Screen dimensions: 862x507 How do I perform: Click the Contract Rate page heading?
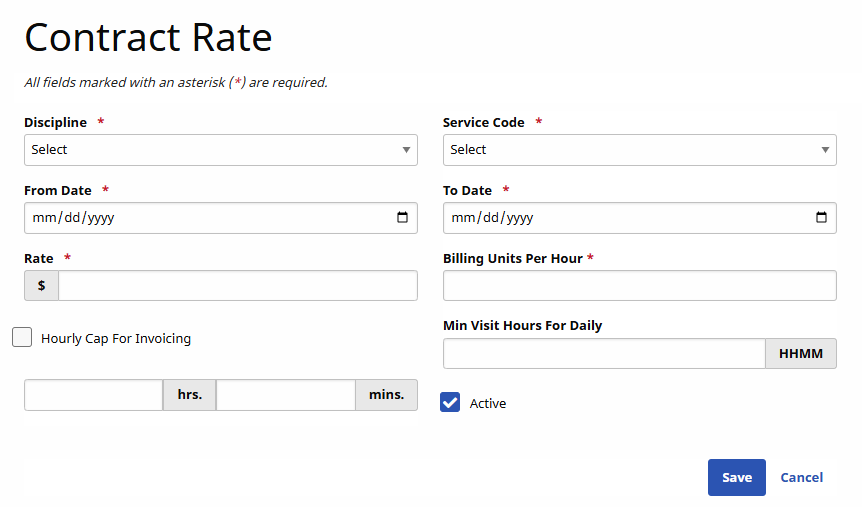[148, 38]
